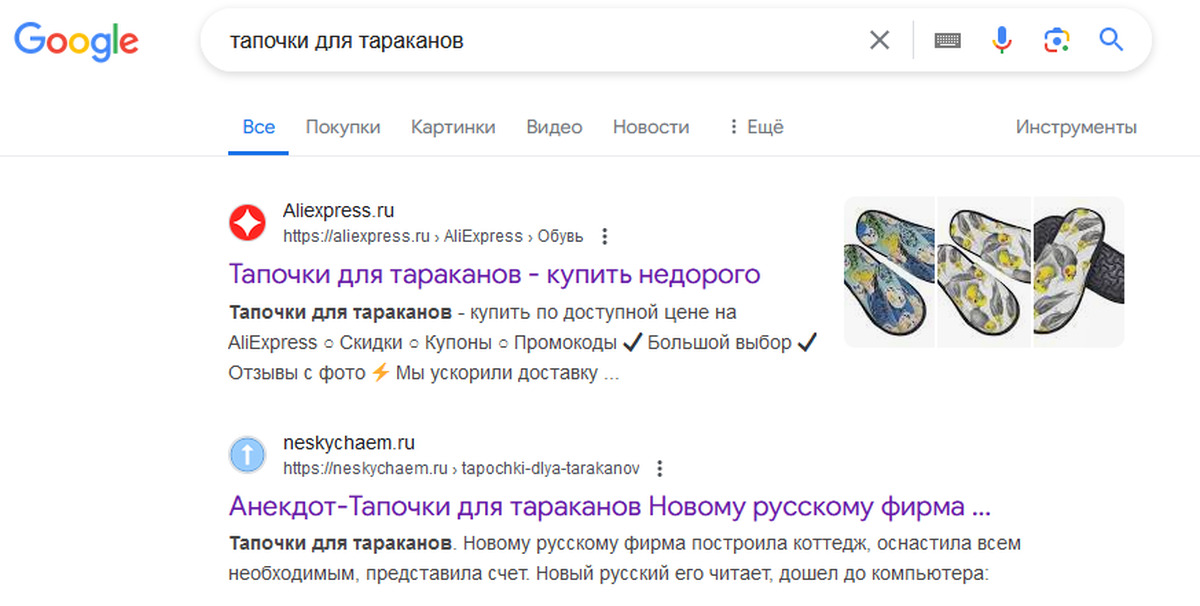This screenshot has width=1200, height=606.
Task: Open Google Lens image search icon
Action: (1056, 40)
